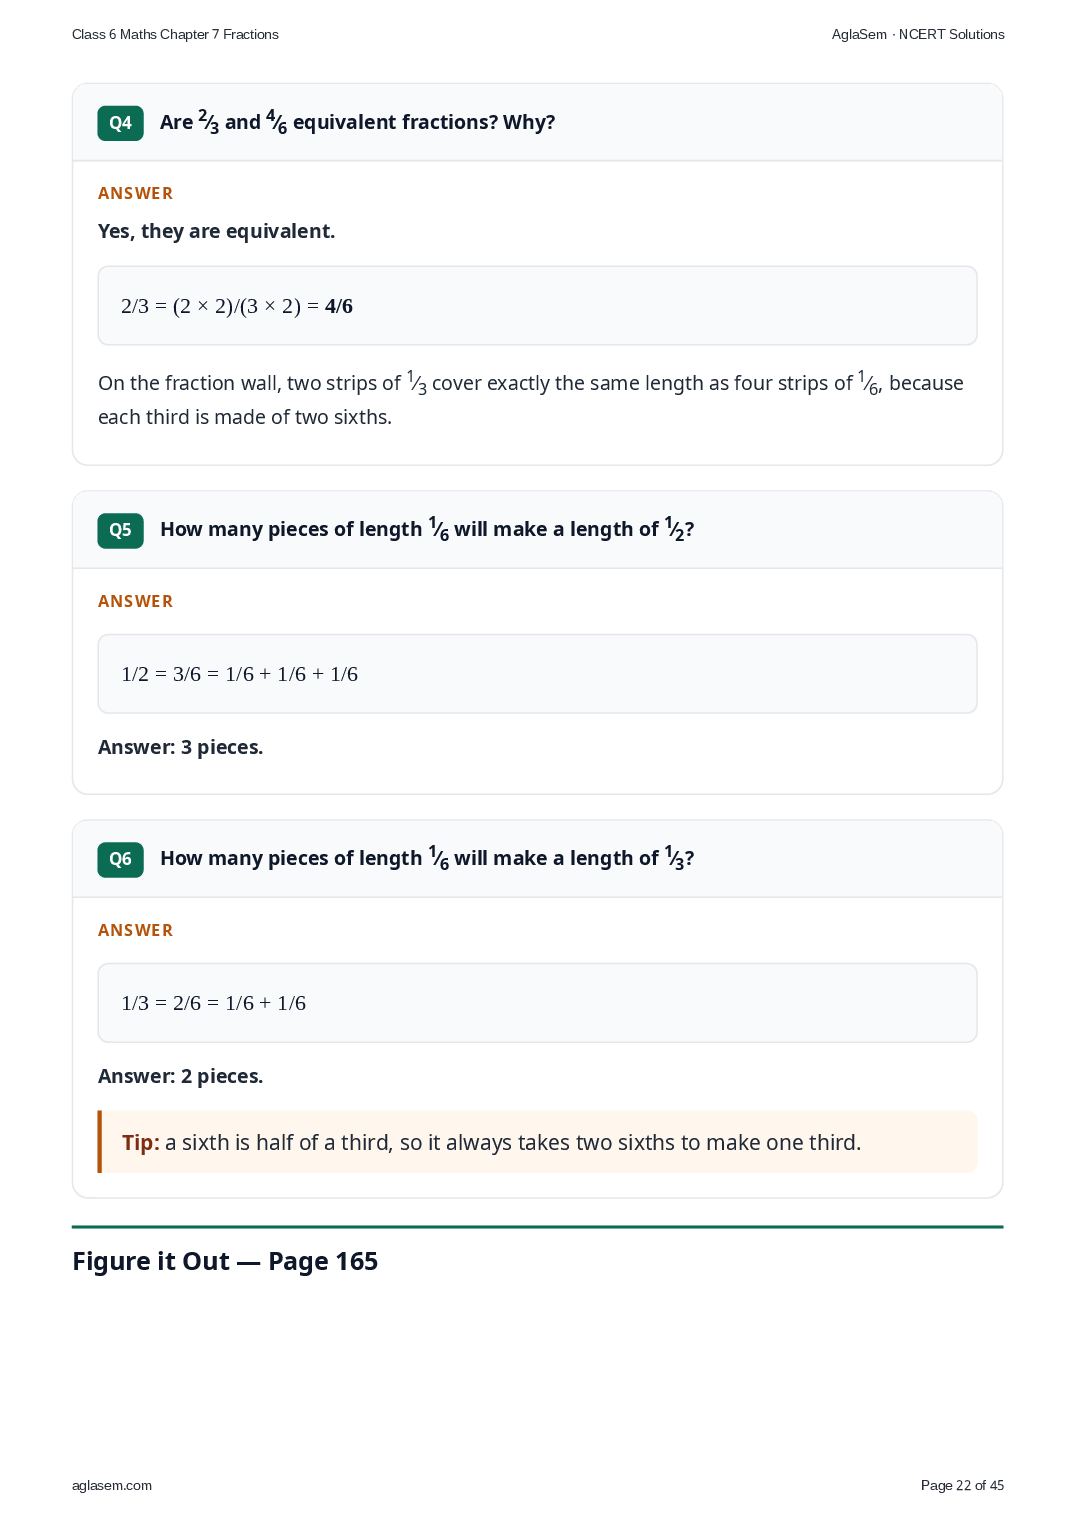Click 'Answer: 2 pieces.' text
Viewport: 1076px width, 1522px height.
click(x=180, y=1076)
